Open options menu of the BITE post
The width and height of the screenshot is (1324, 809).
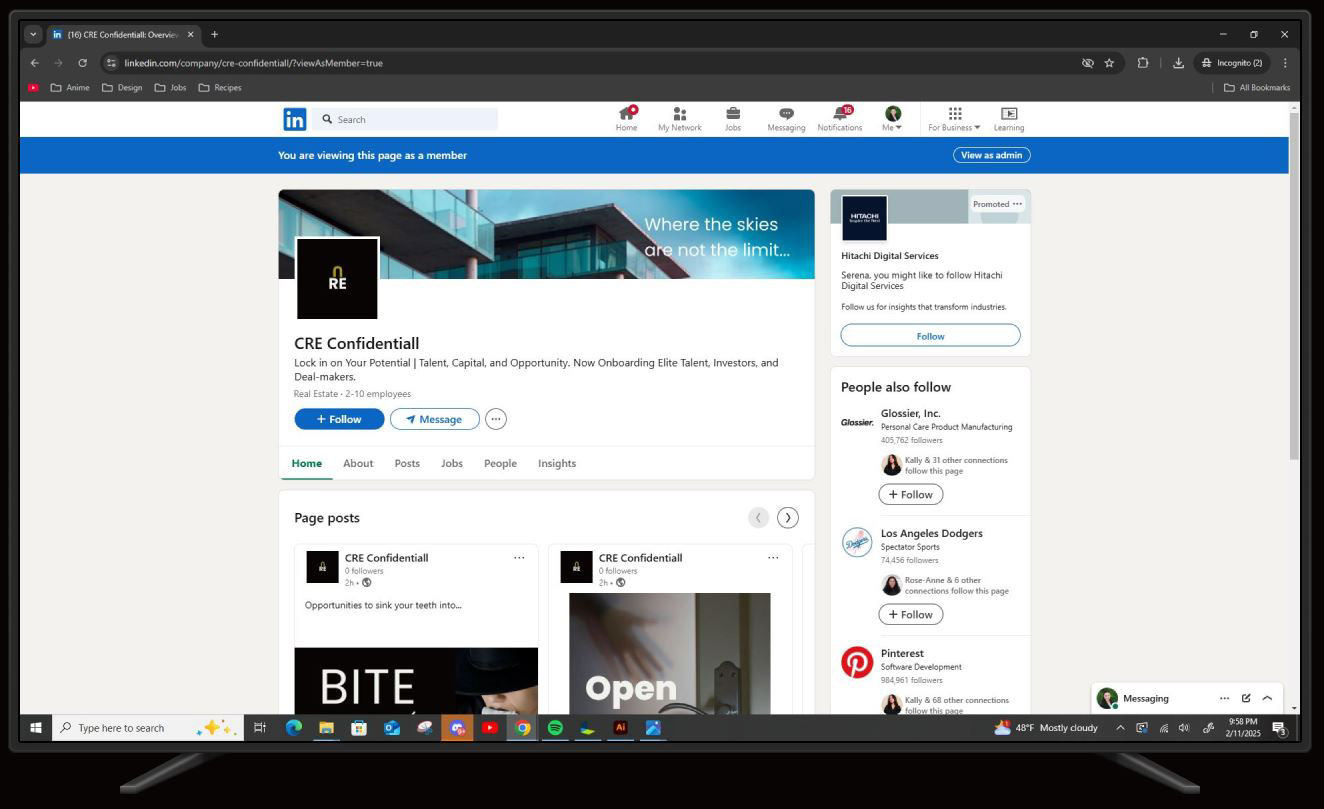click(519, 558)
